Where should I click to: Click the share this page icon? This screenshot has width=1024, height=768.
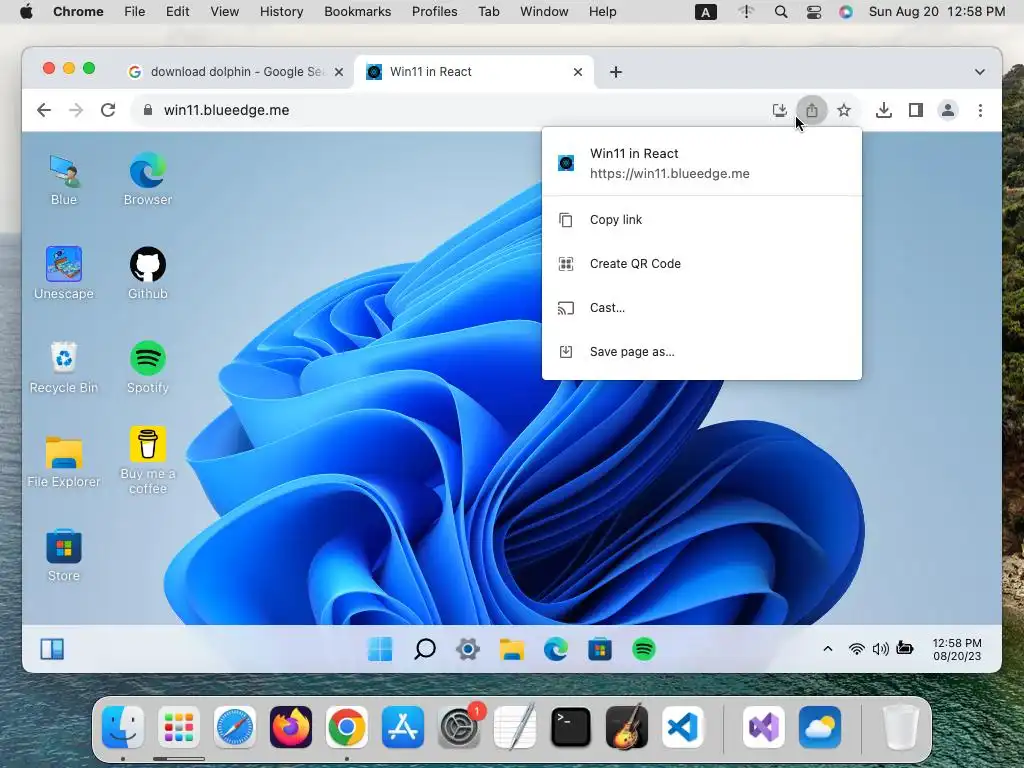tap(812, 110)
